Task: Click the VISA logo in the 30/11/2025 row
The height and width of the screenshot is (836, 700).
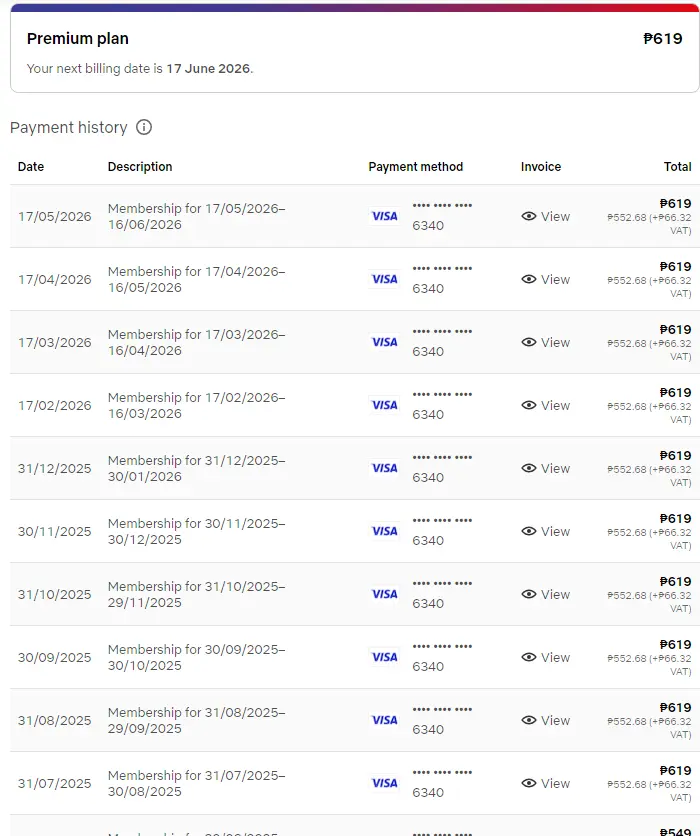Action: click(x=384, y=531)
